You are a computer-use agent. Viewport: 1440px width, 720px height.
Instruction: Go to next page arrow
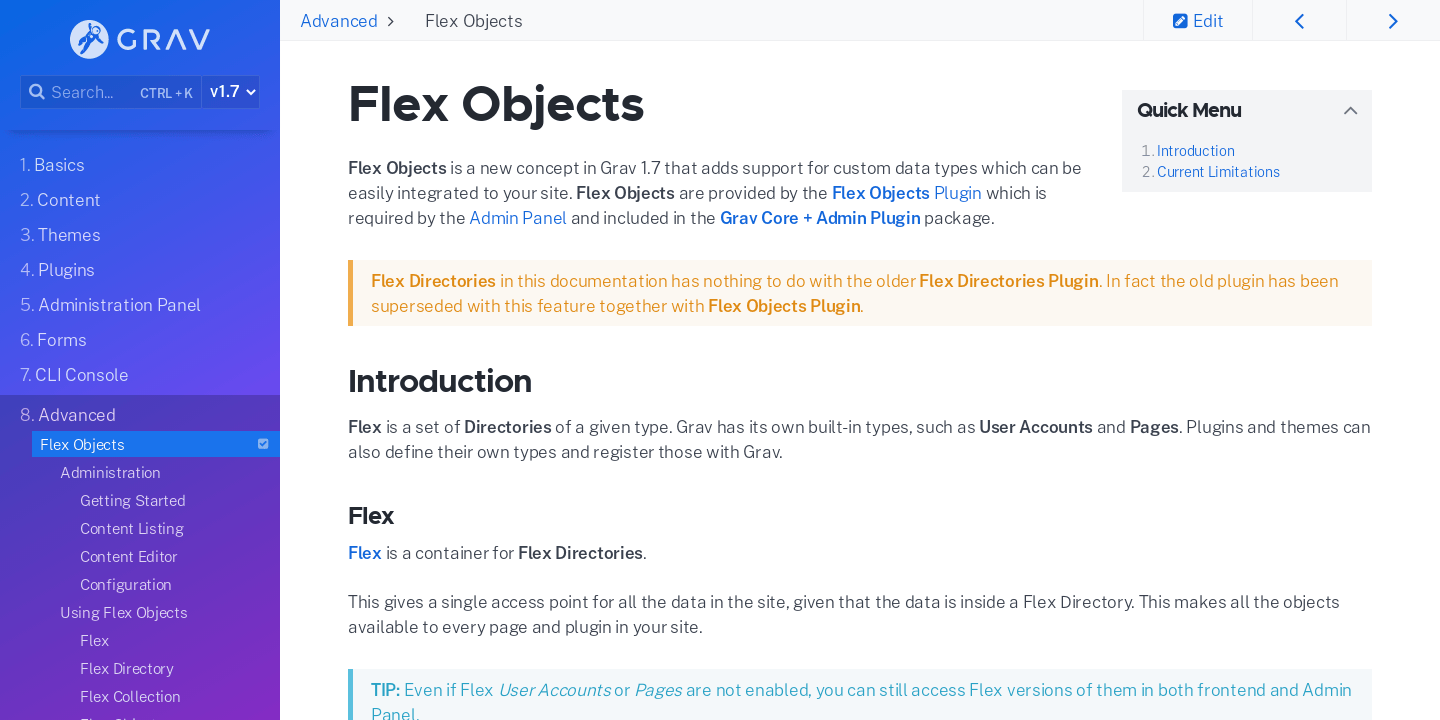click(x=1393, y=21)
